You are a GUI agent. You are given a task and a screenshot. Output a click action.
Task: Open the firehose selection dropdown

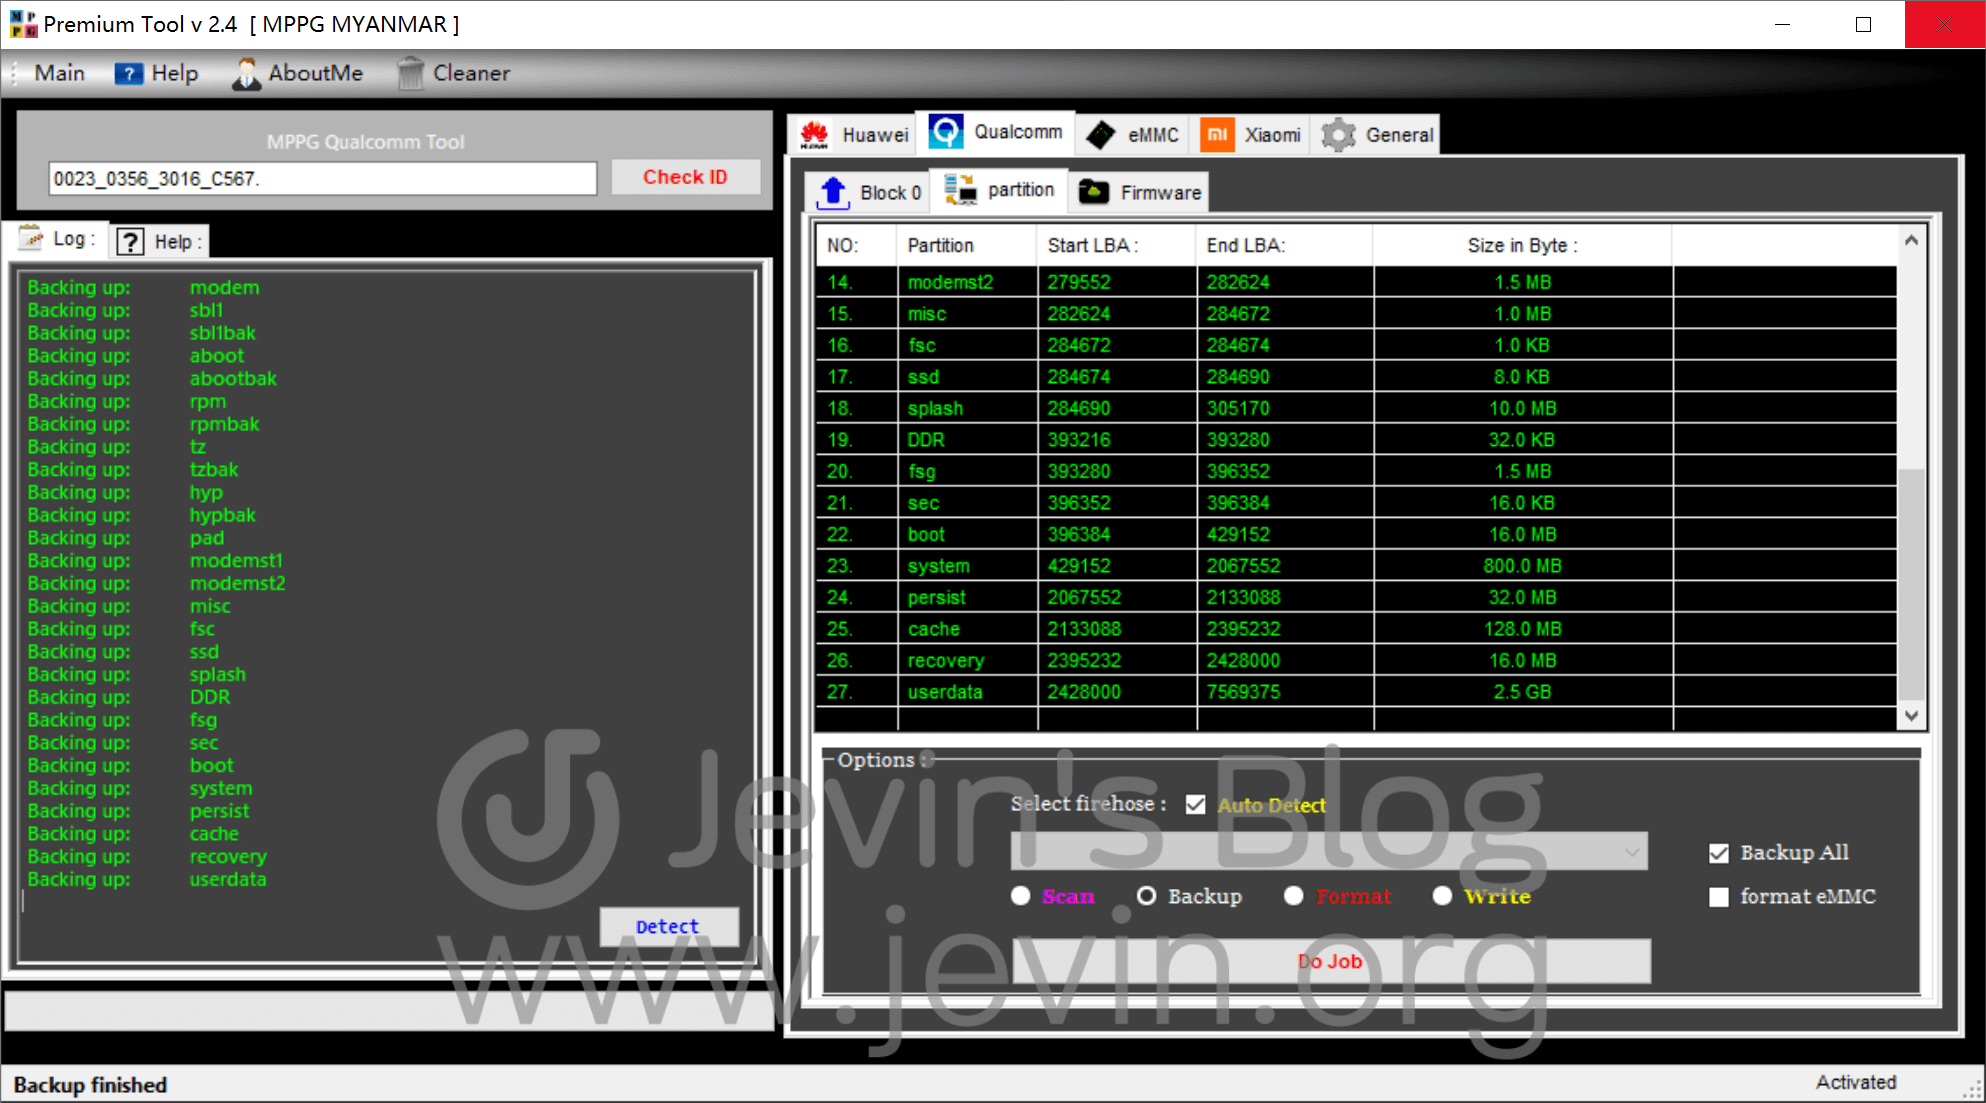coord(1329,852)
